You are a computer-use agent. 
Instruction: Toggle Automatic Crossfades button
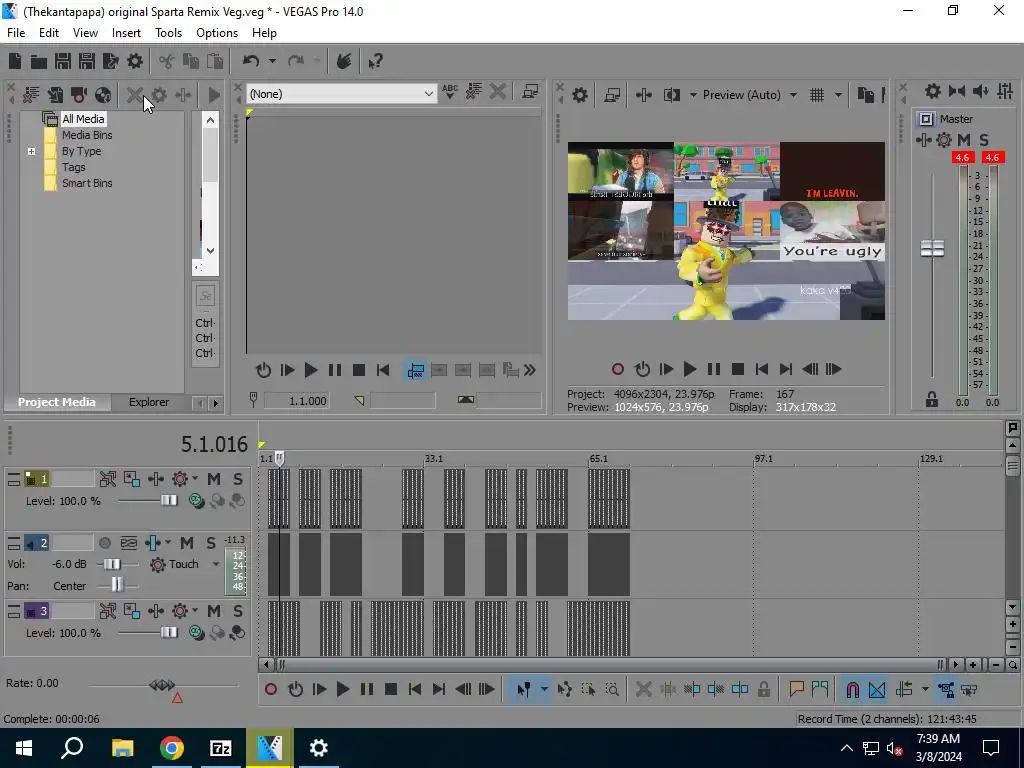coord(877,690)
